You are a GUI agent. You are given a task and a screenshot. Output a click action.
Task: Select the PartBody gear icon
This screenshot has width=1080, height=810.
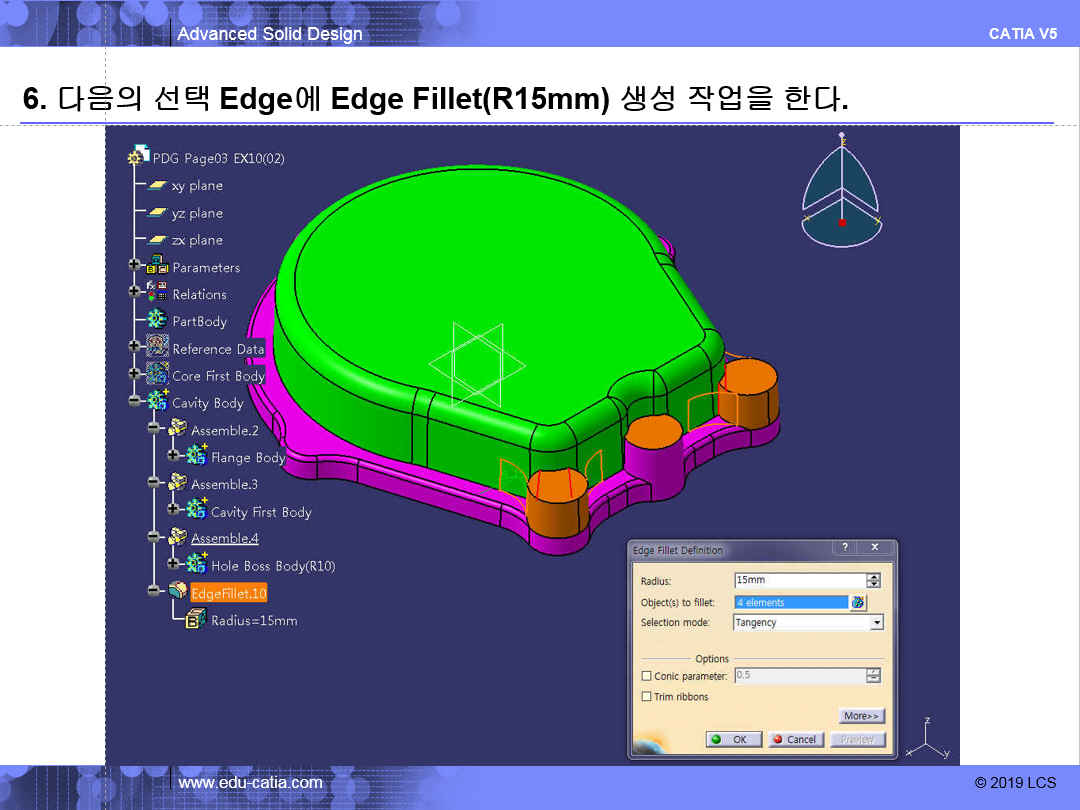coord(157,321)
